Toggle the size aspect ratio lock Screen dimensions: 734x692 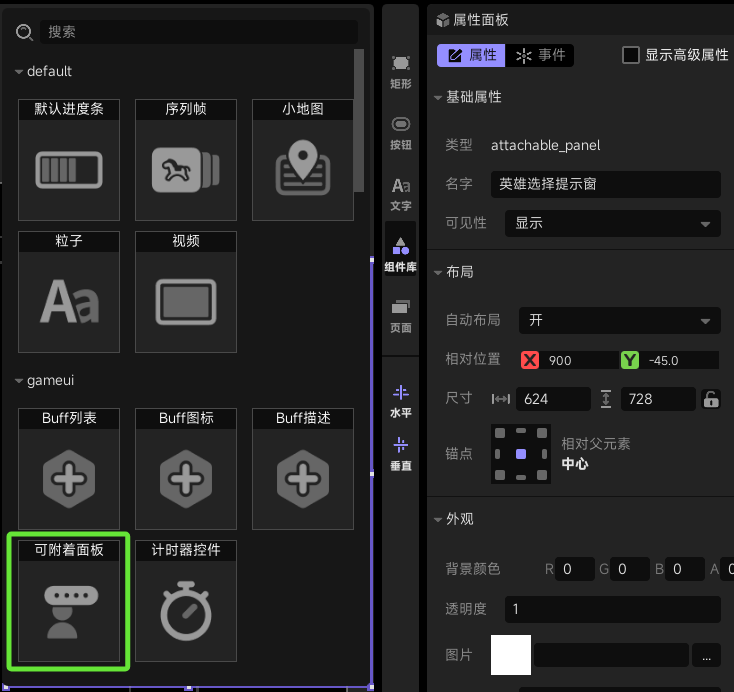coord(711,399)
